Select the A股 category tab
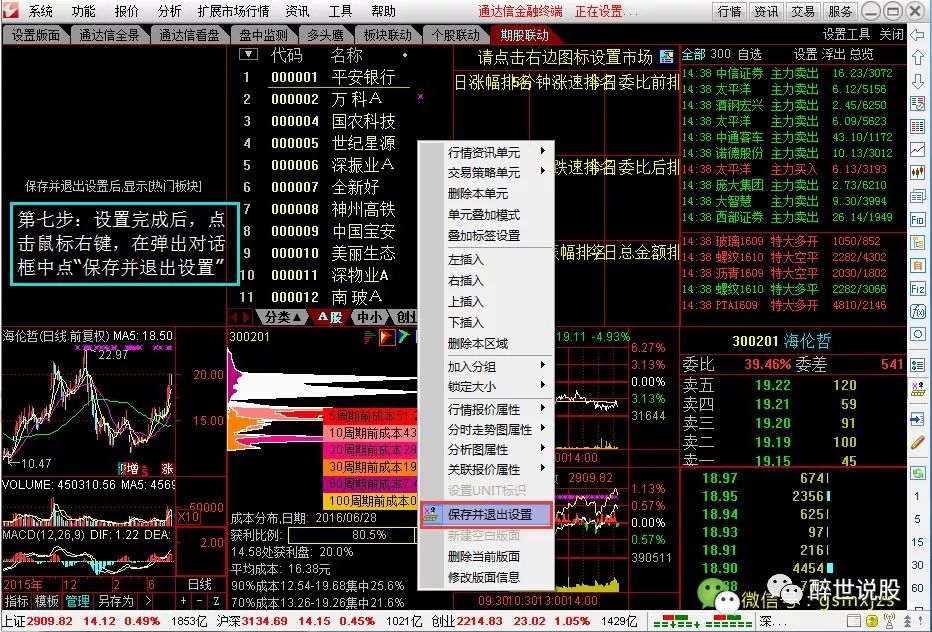The image size is (932, 632). (x=330, y=317)
